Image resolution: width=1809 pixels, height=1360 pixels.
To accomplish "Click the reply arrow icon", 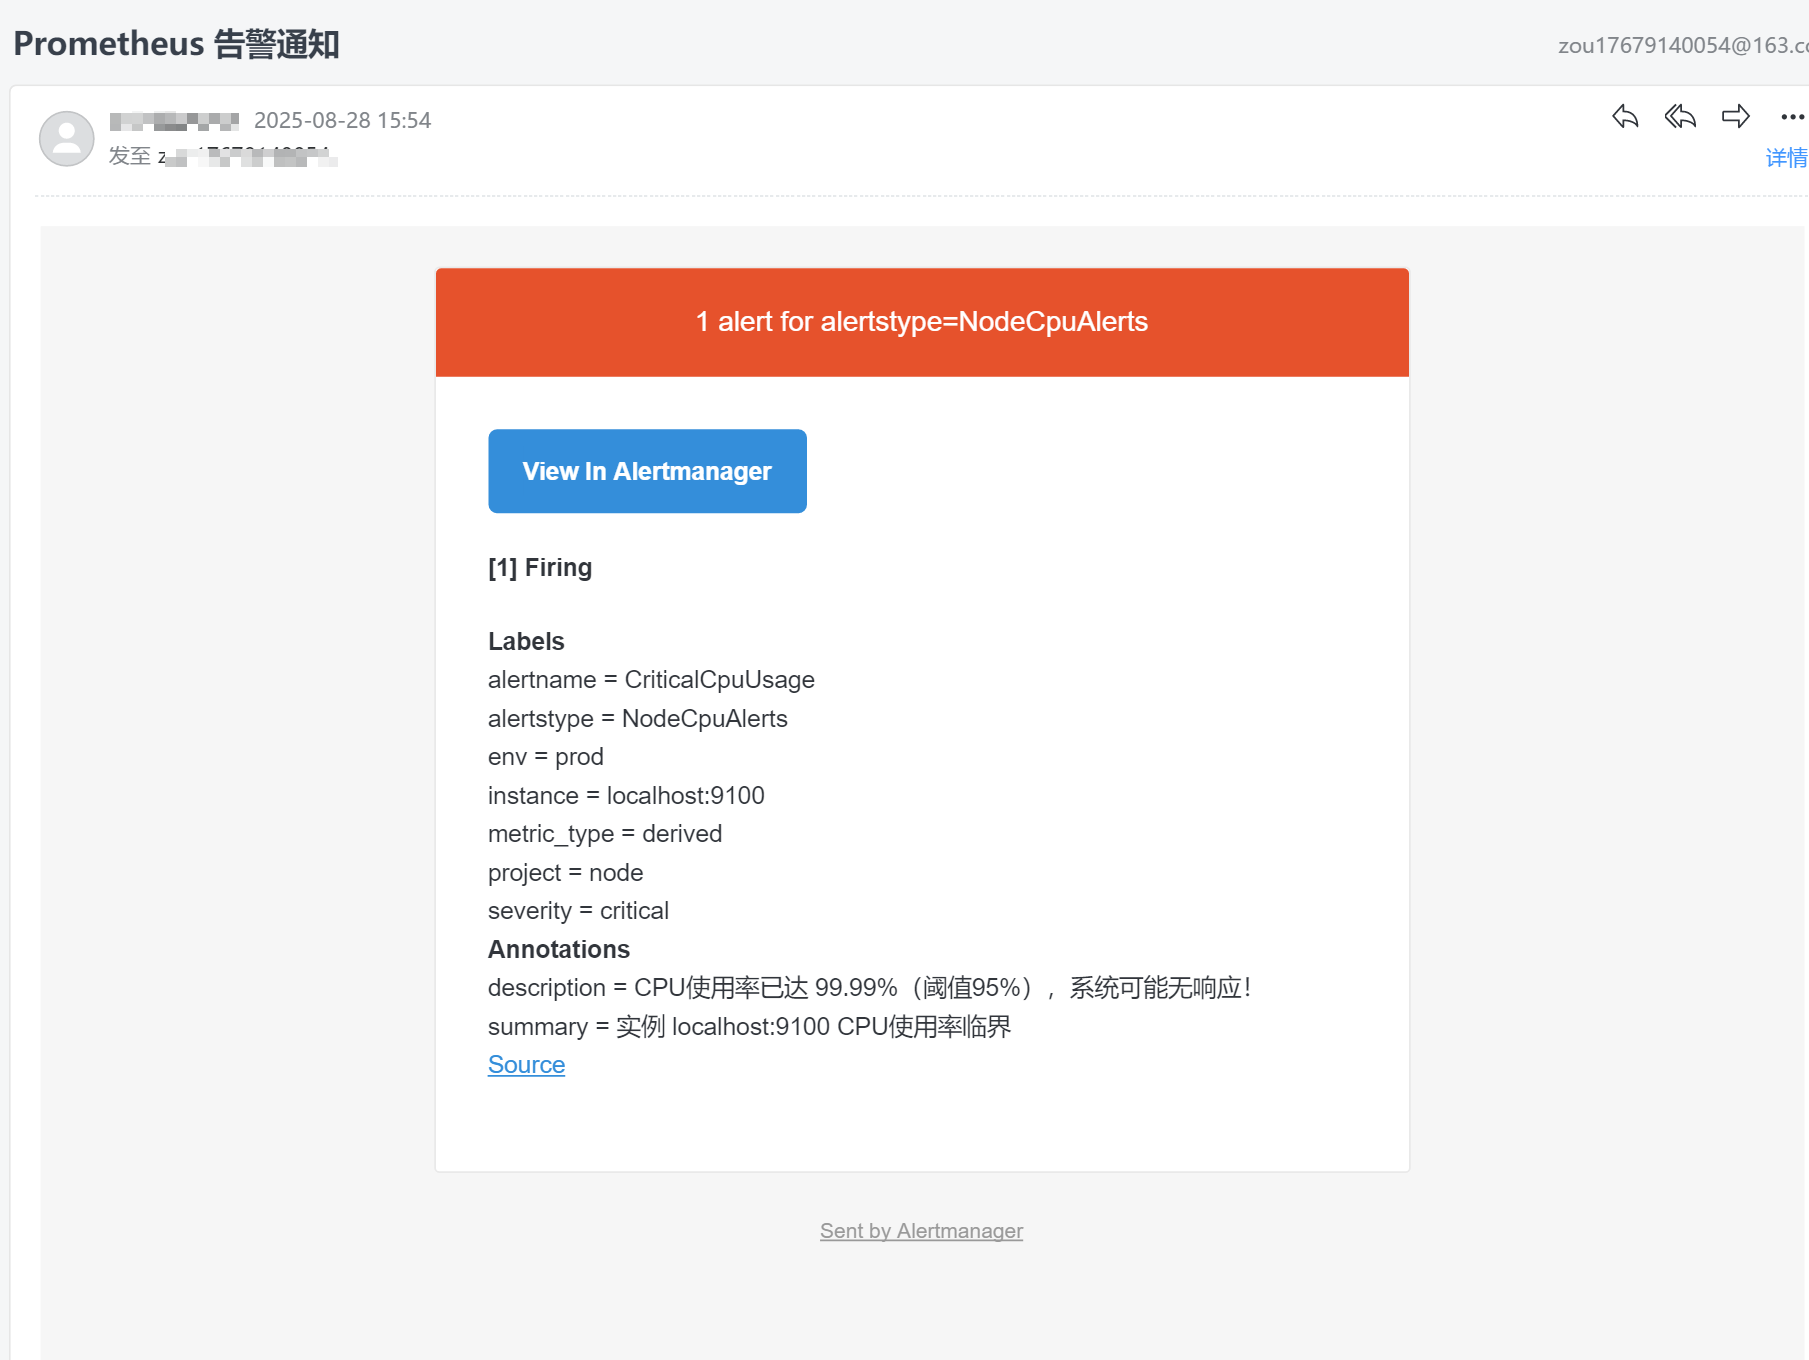I will point(1625,117).
